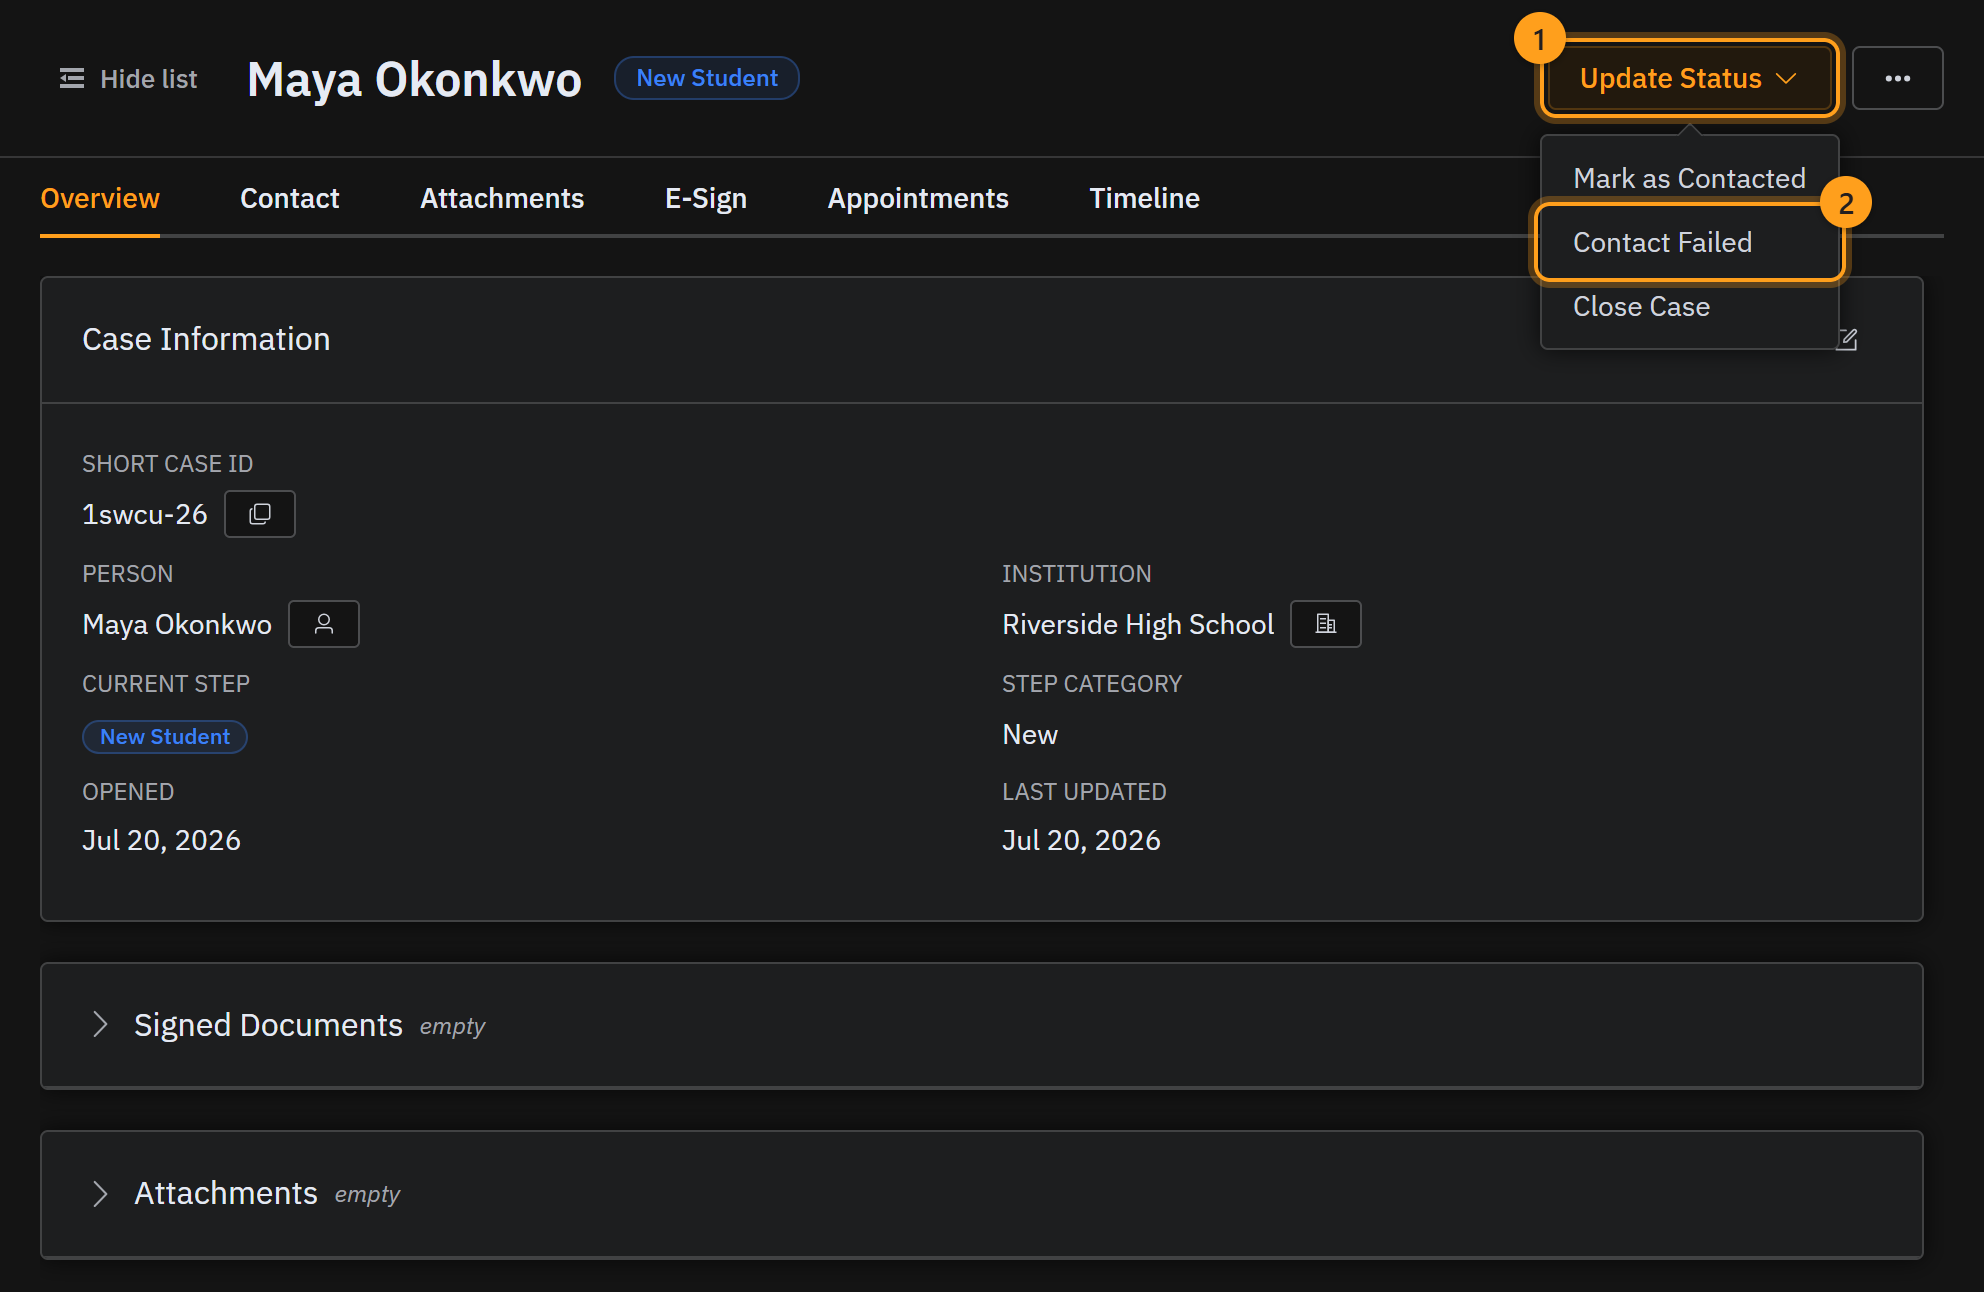1984x1292 pixels.
Task: Click the Attachments section title at bottom
Action: coord(226,1193)
